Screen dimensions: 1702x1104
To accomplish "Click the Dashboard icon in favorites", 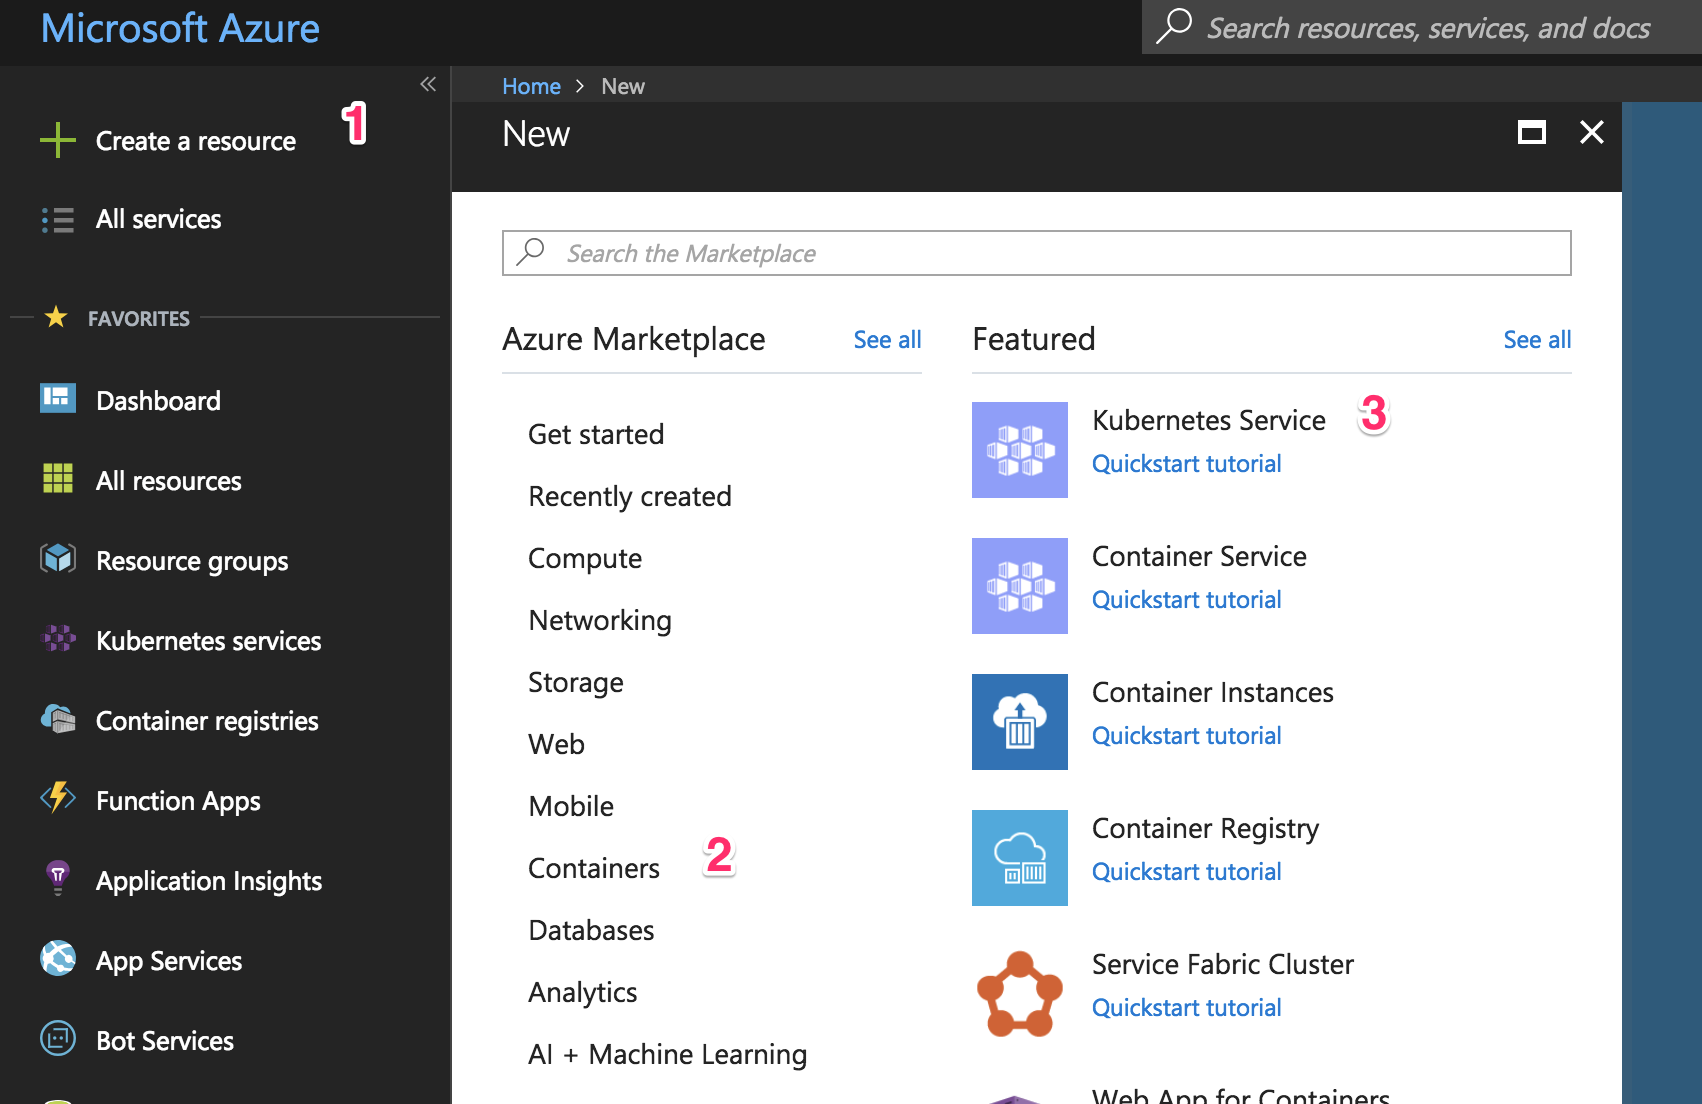I will click(x=58, y=398).
